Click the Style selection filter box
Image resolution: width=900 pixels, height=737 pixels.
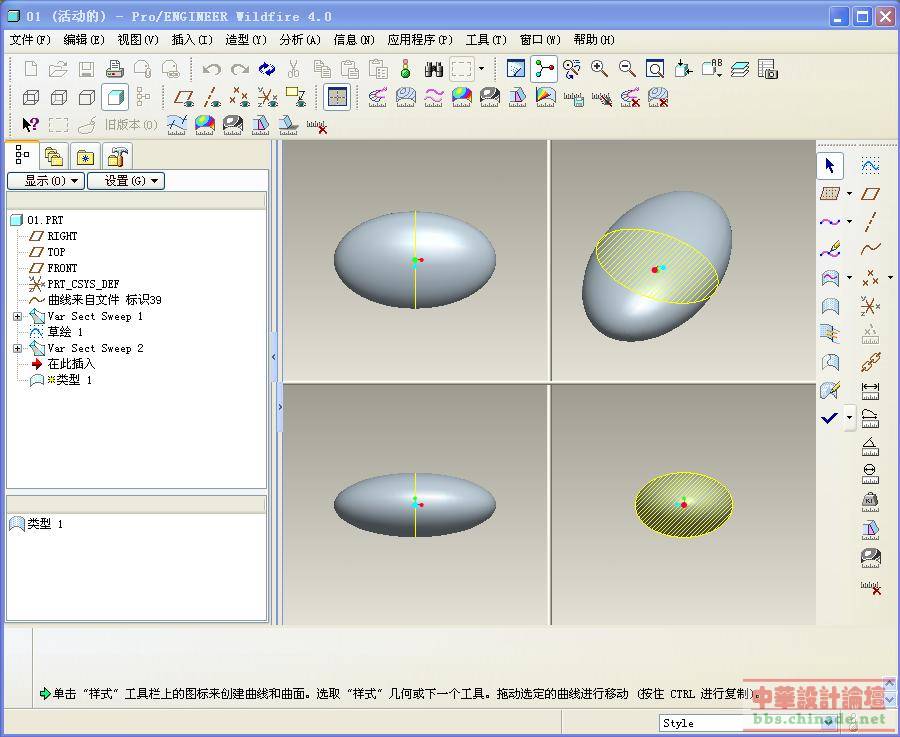[748, 723]
